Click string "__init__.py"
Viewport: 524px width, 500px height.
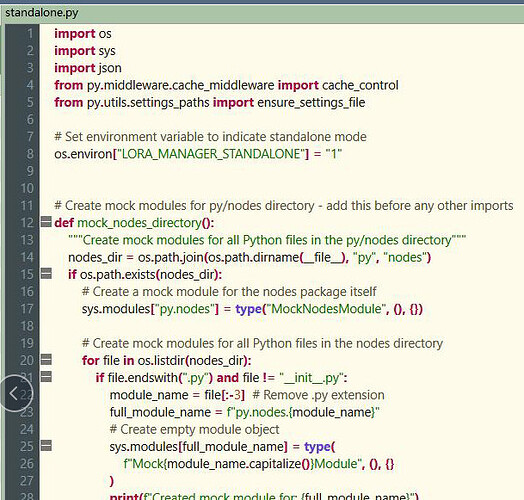point(311,378)
